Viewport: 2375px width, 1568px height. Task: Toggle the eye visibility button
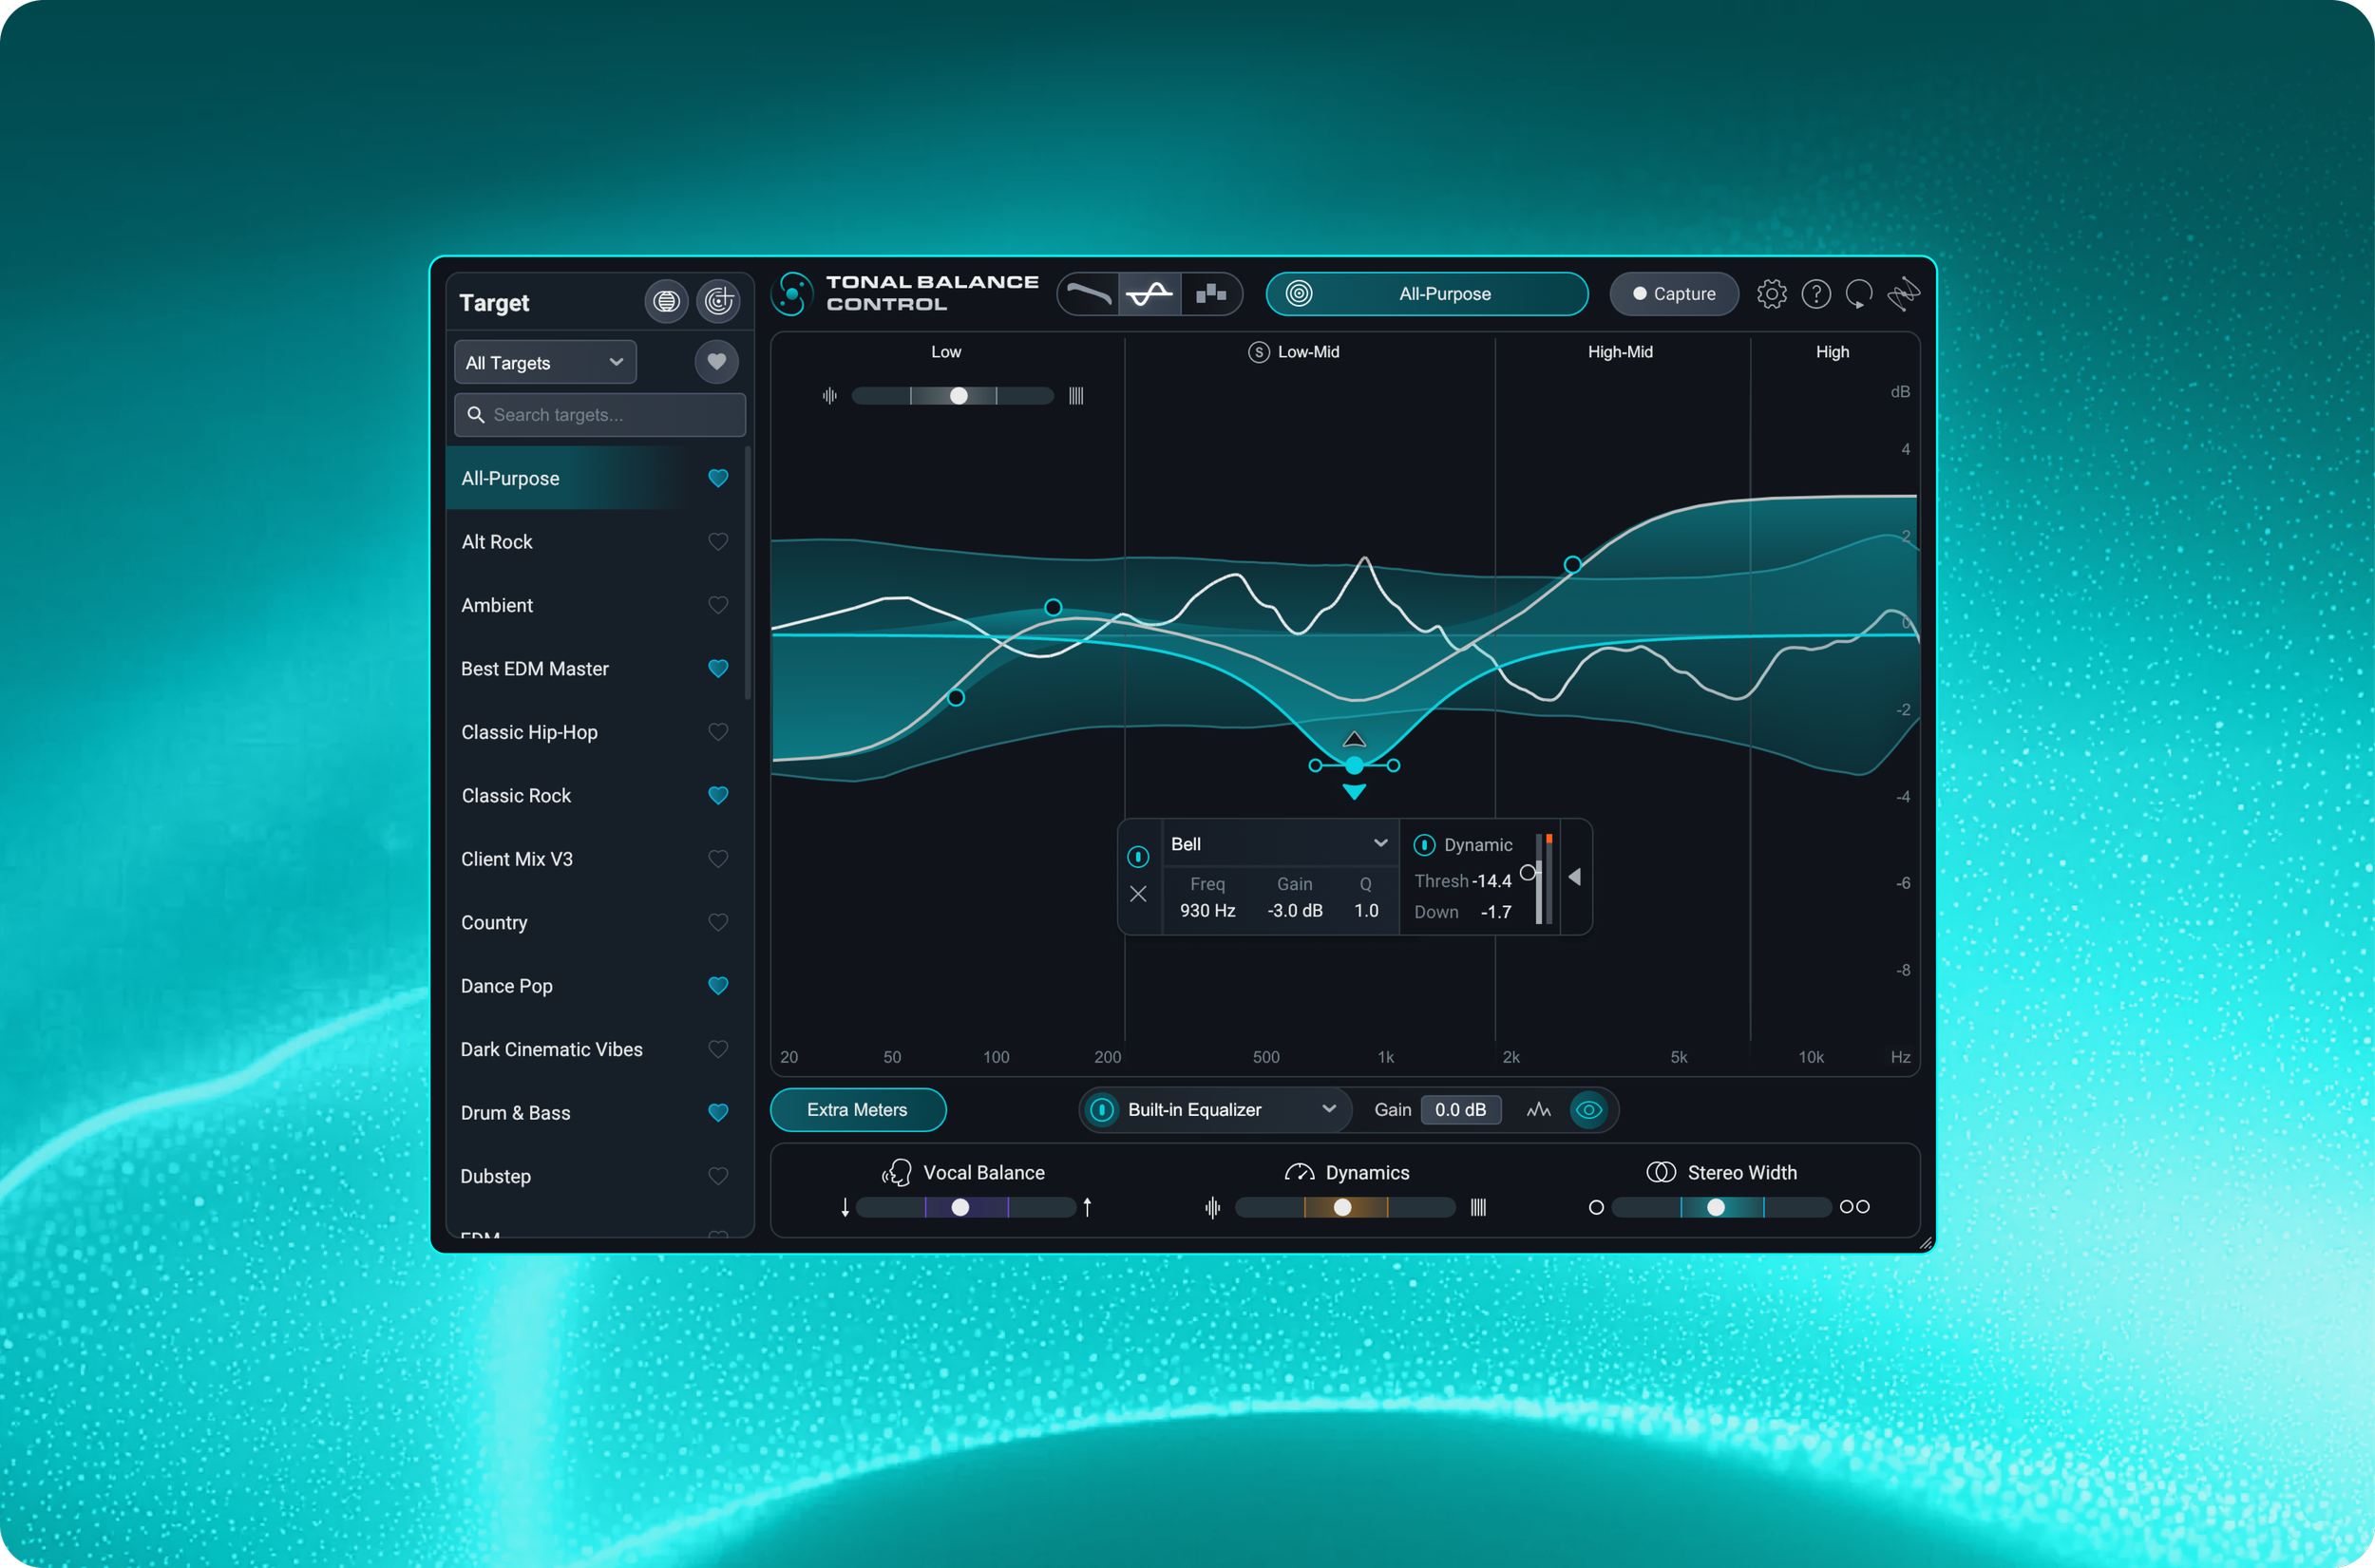point(1588,1110)
